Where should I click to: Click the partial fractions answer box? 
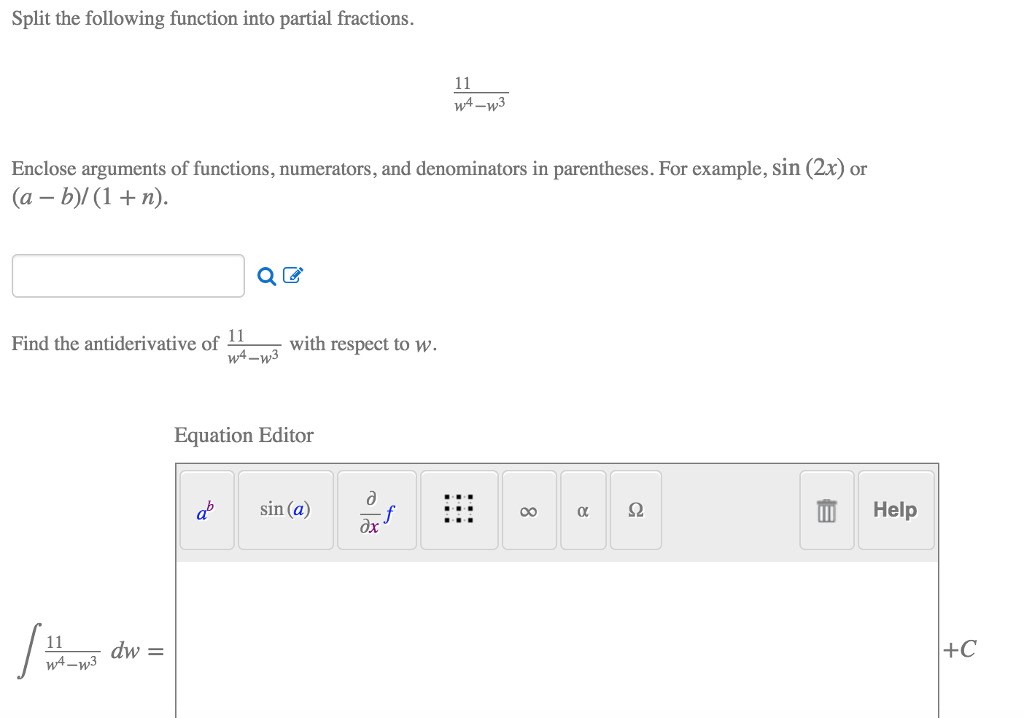click(128, 275)
